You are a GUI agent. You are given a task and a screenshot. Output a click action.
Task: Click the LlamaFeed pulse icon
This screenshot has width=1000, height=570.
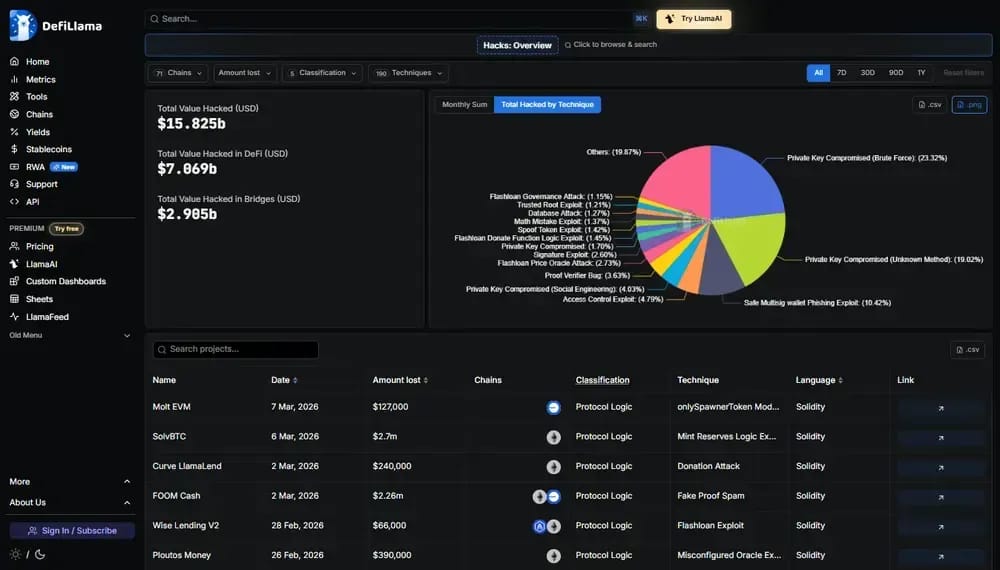14,317
